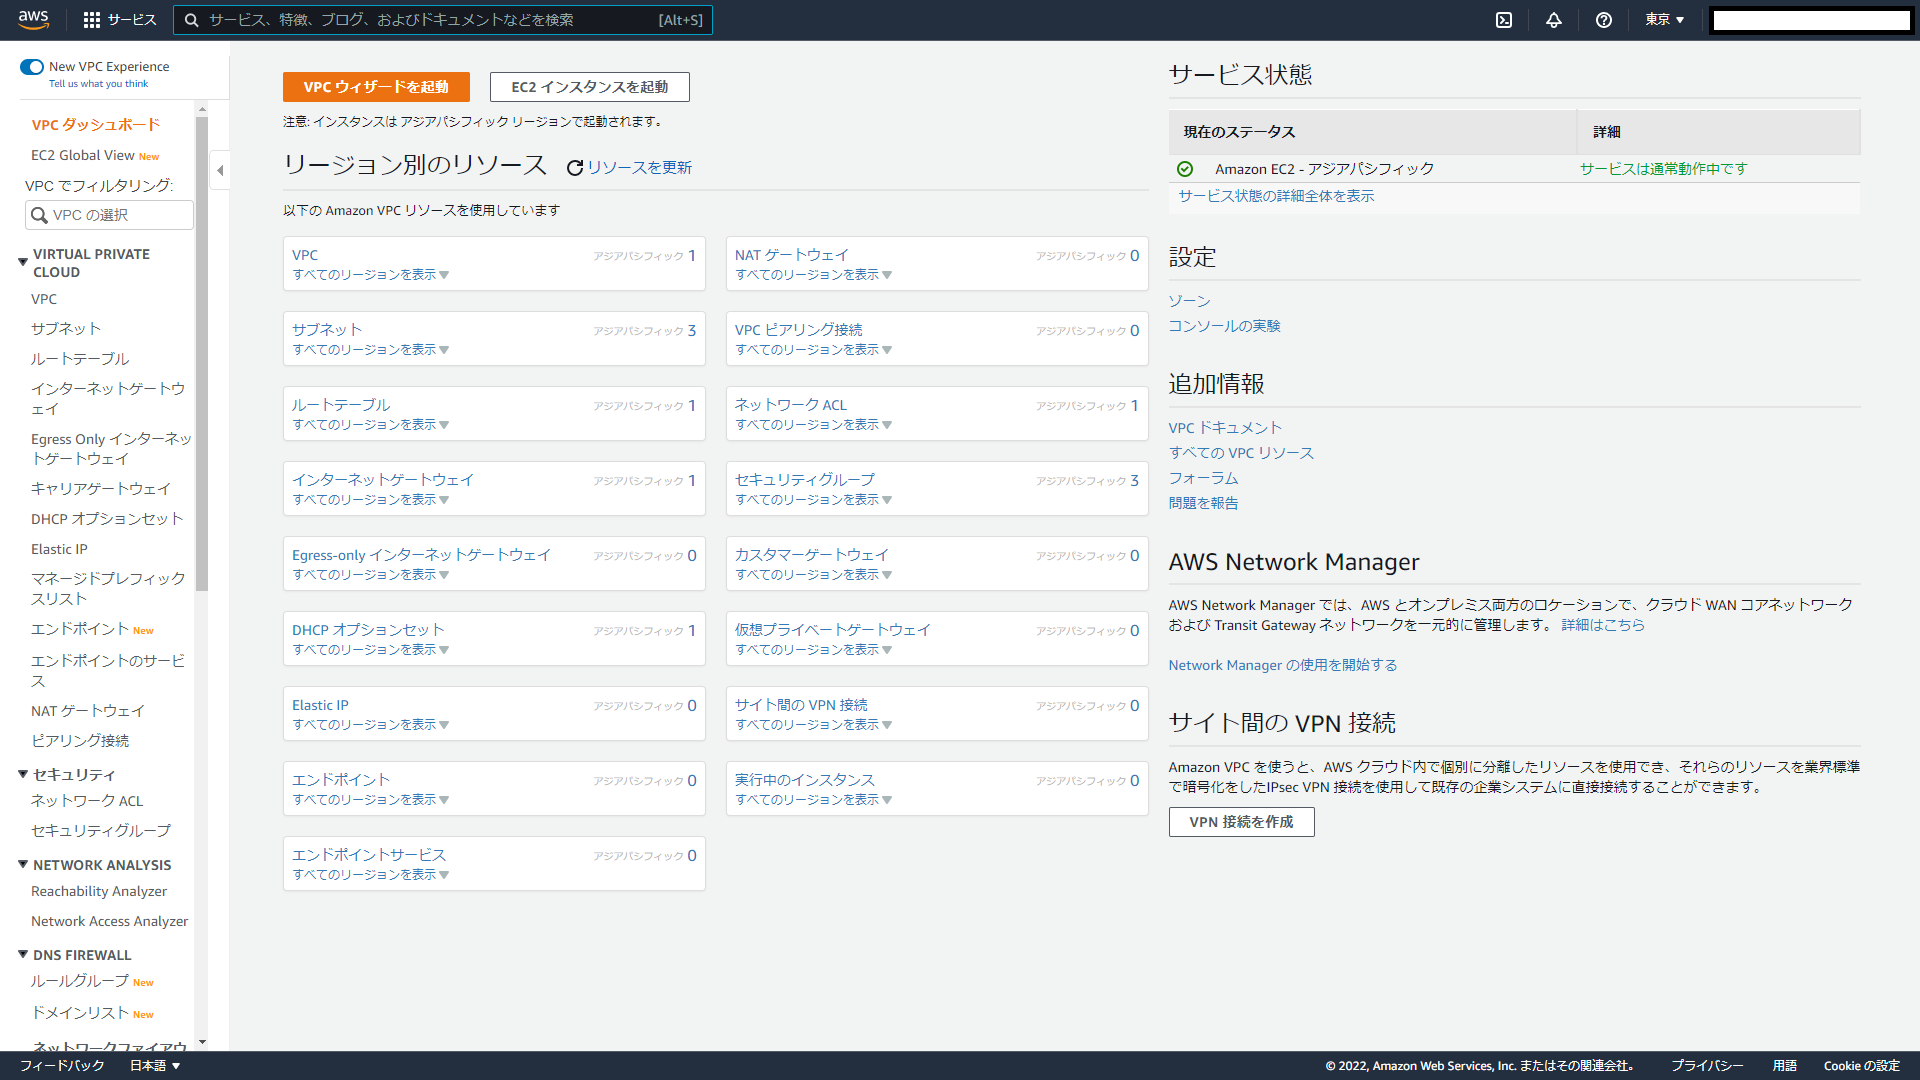Collapse the VIRTUAL PRIVATE CLOUD section
This screenshot has height=1080, width=1920.
point(23,262)
